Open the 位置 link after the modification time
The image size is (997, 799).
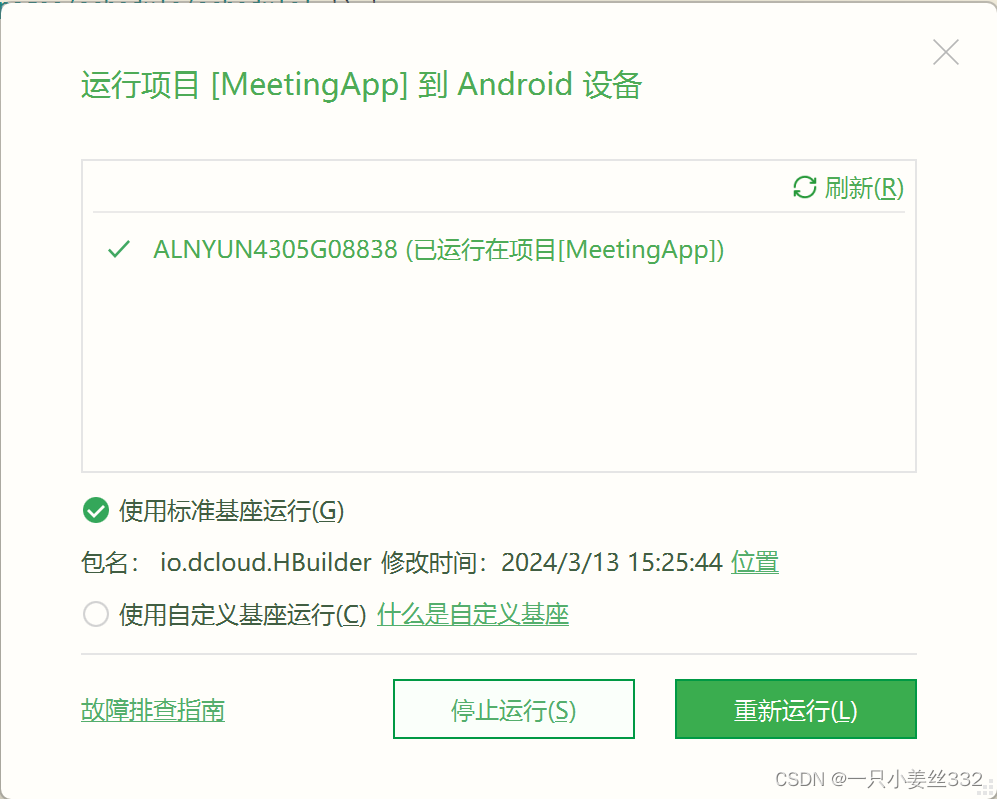point(755,563)
